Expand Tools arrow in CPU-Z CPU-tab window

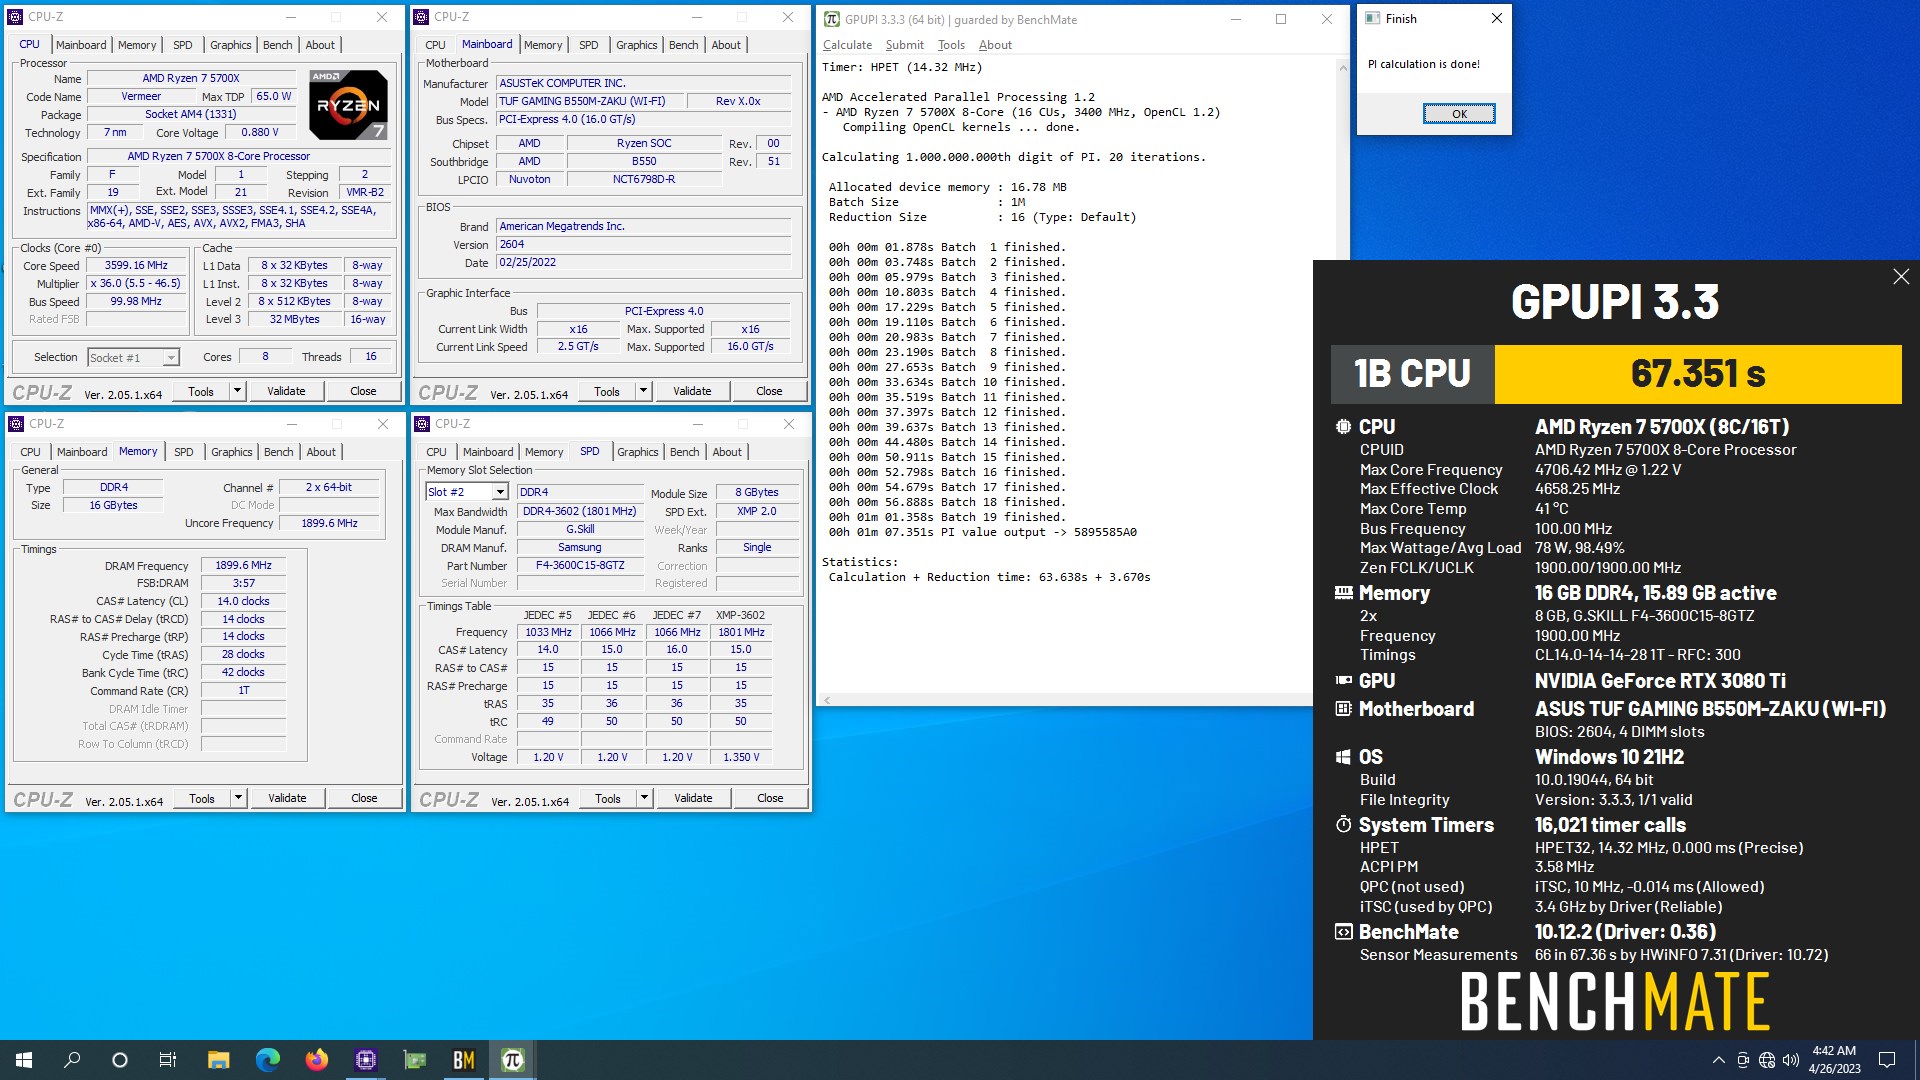tap(237, 391)
